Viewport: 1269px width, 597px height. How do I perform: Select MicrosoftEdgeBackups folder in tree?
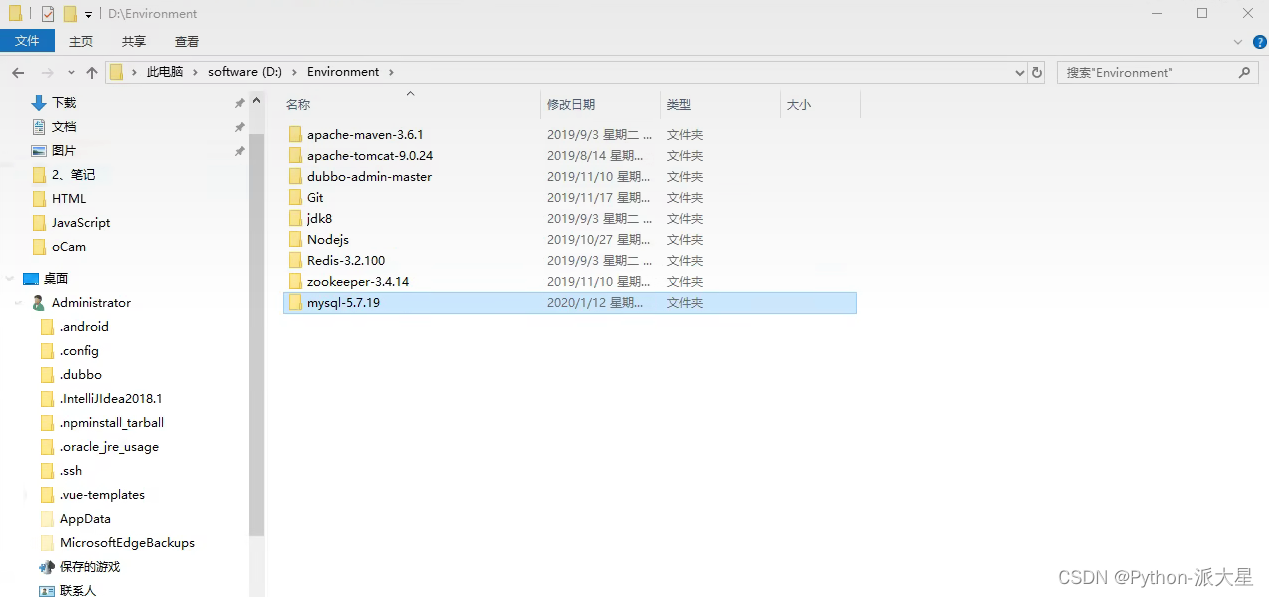point(125,543)
